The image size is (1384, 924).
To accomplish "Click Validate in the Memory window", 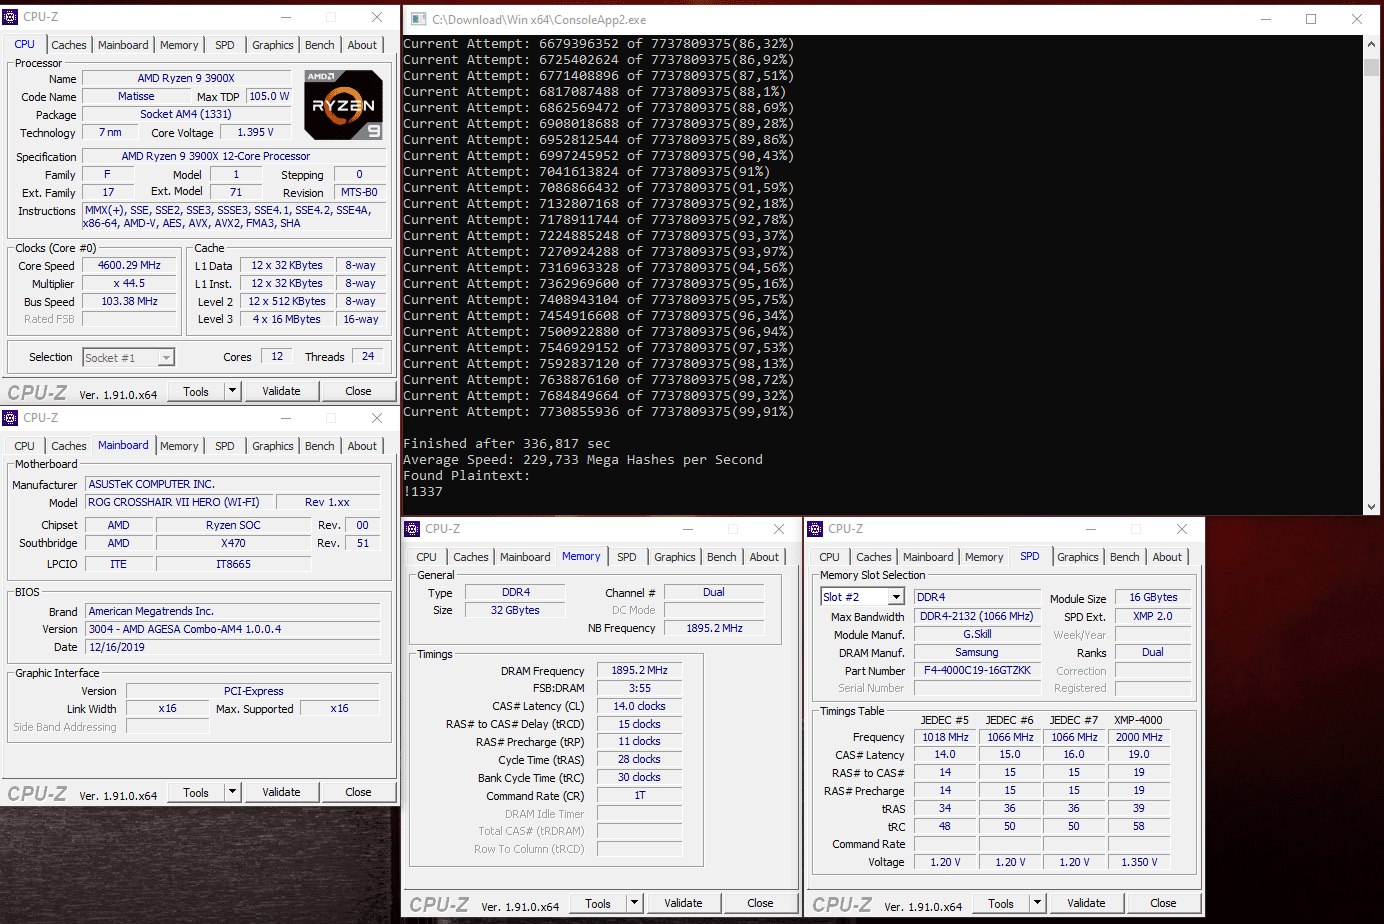I will click(x=683, y=903).
